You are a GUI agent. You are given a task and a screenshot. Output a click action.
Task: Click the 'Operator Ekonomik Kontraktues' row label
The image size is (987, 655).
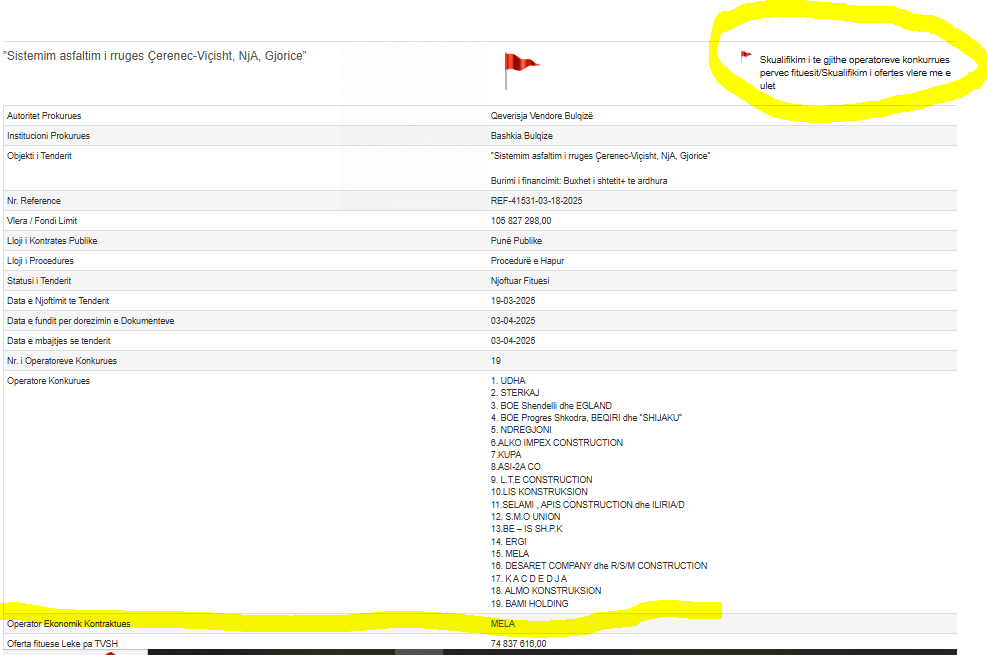69,624
